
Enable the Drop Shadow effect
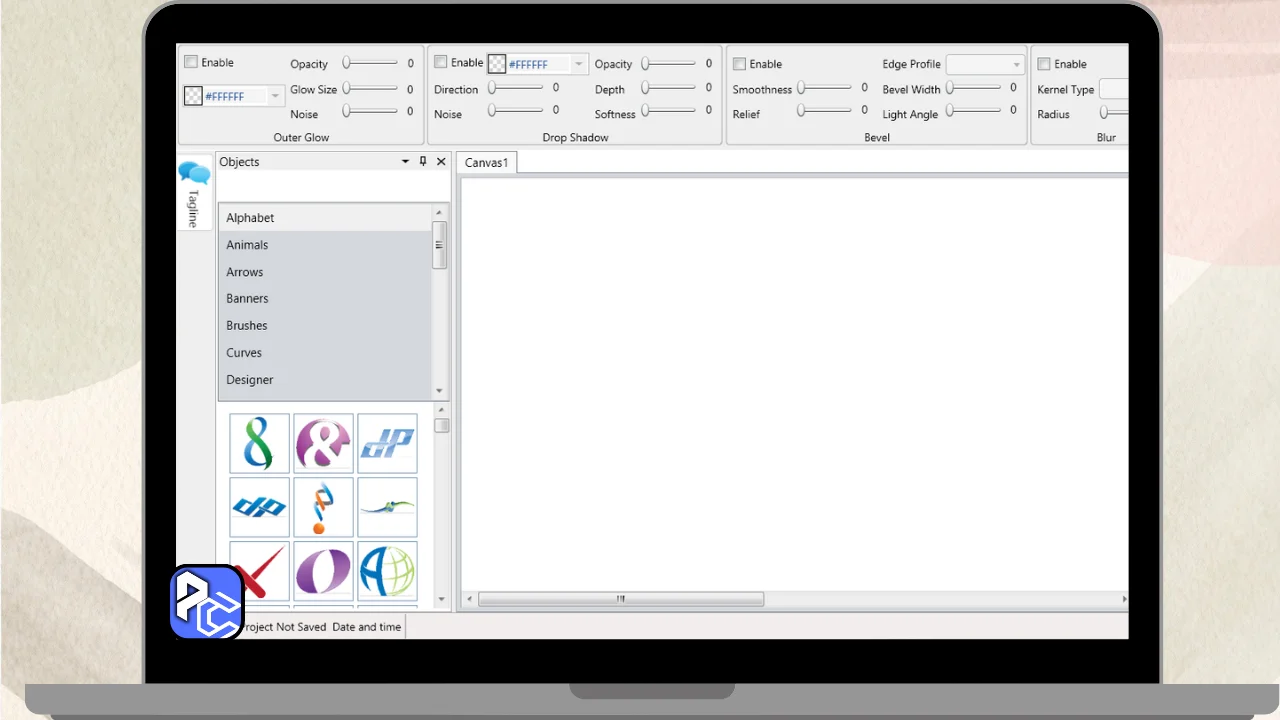click(440, 62)
